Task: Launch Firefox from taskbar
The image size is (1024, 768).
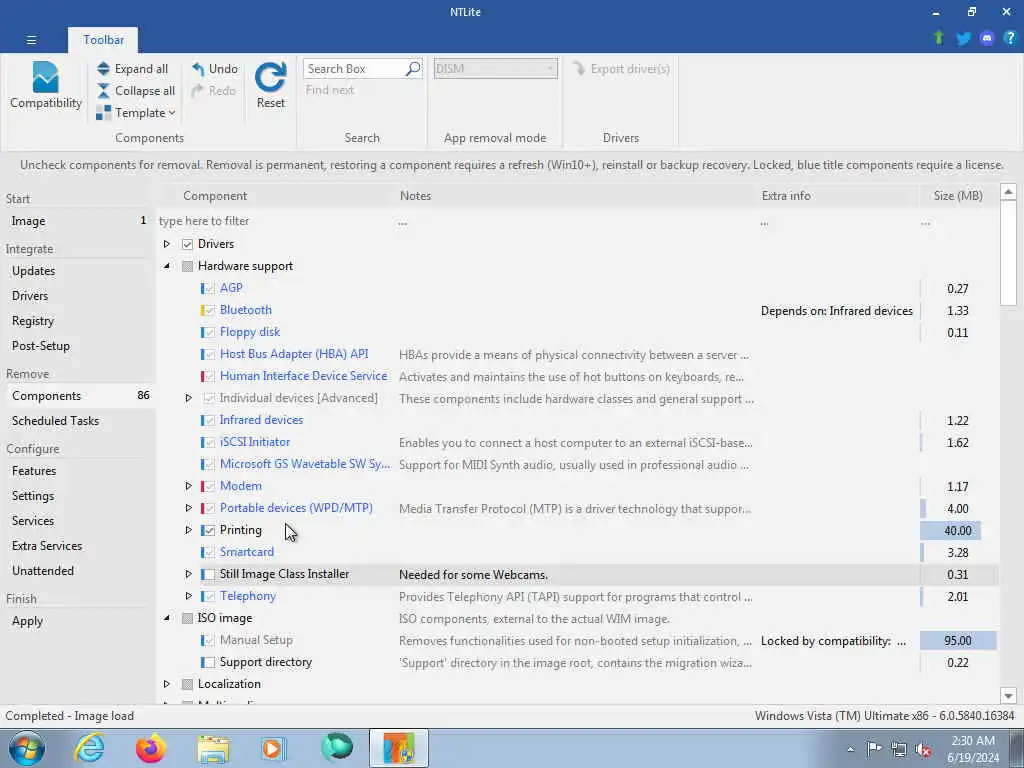Action: click(x=151, y=748)
